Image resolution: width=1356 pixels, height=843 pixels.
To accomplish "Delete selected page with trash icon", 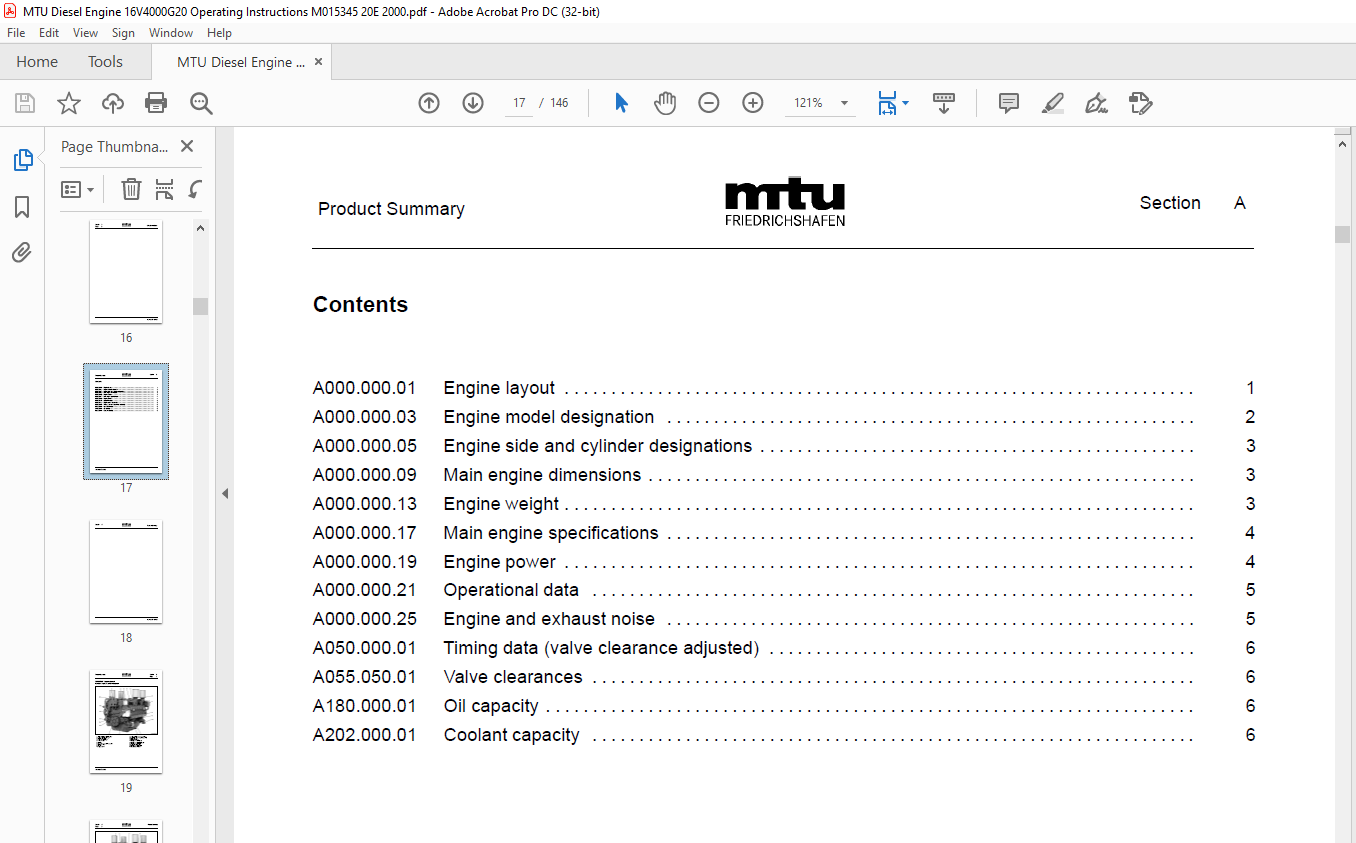I will click(131, 189).
